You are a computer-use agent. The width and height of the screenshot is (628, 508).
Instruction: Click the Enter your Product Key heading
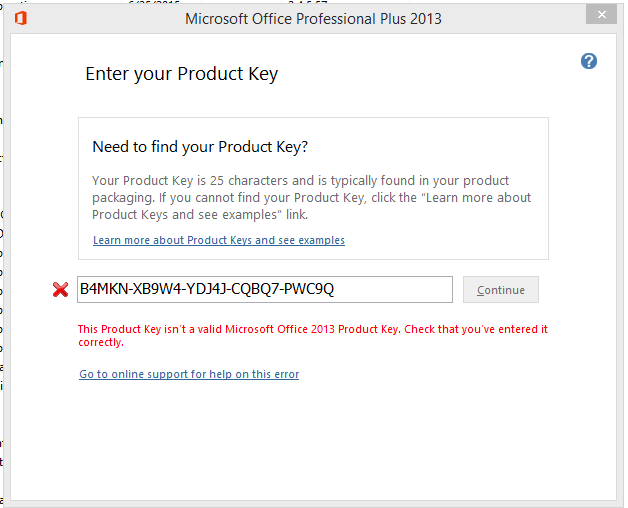[181, 74]
